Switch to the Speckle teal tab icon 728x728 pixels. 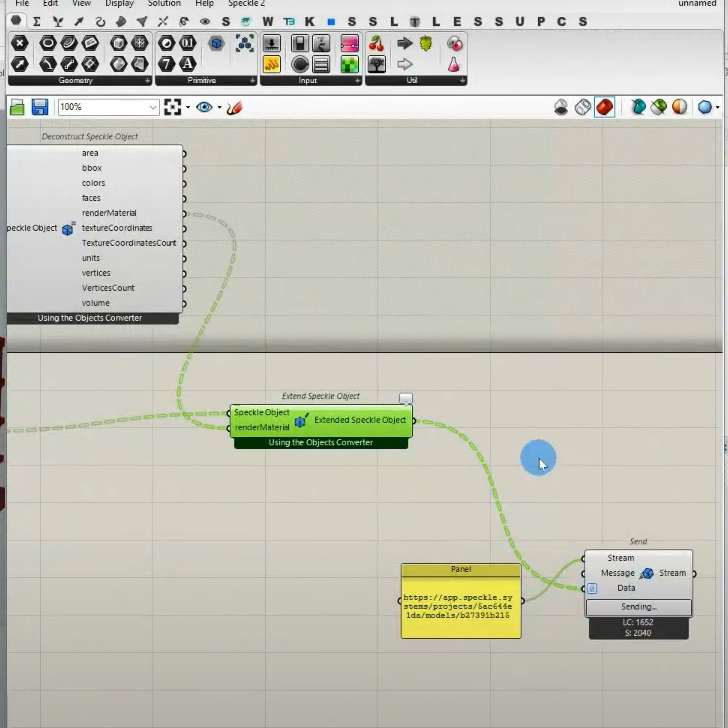click(246, 21)
